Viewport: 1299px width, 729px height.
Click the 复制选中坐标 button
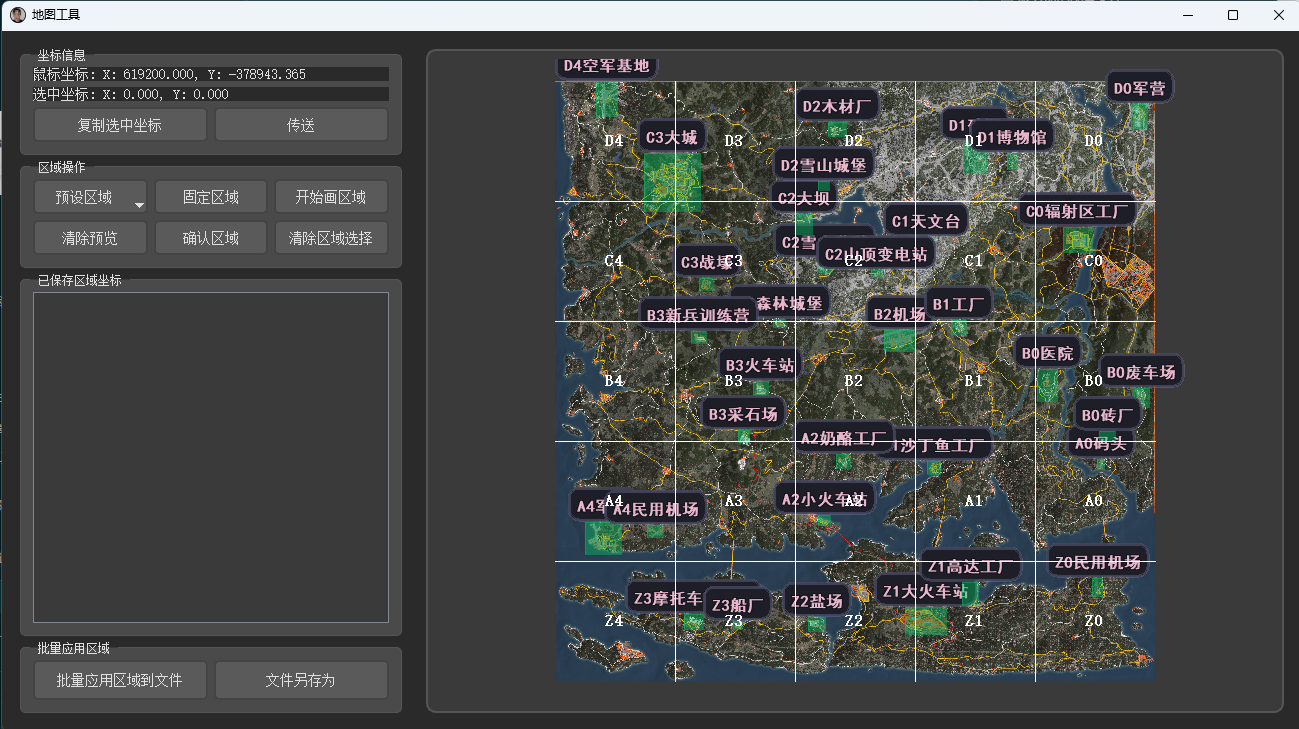(x=120, y=125)
